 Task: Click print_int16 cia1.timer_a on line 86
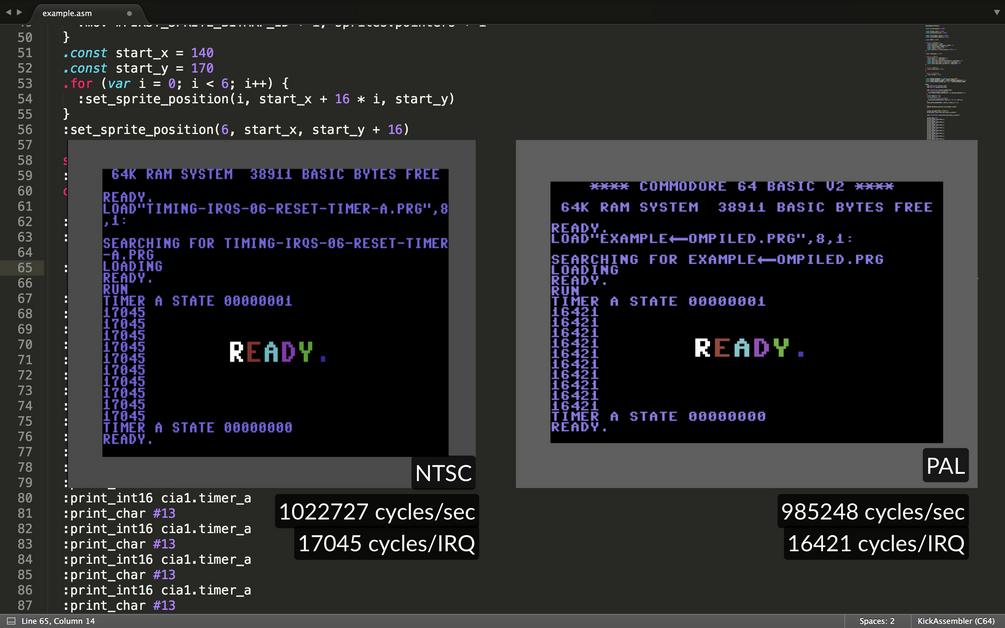pos(157,590)
